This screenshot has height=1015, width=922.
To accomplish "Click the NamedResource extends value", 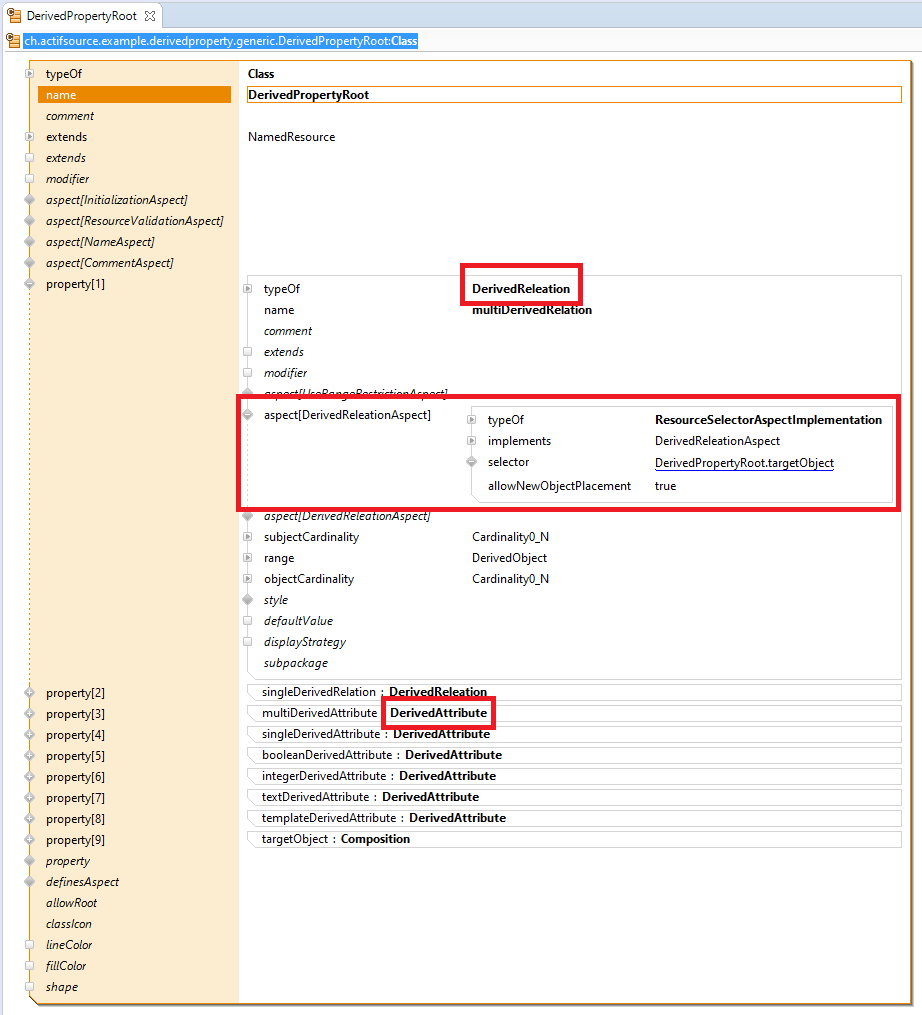I will pyautogui.click(x=291, y=137).
